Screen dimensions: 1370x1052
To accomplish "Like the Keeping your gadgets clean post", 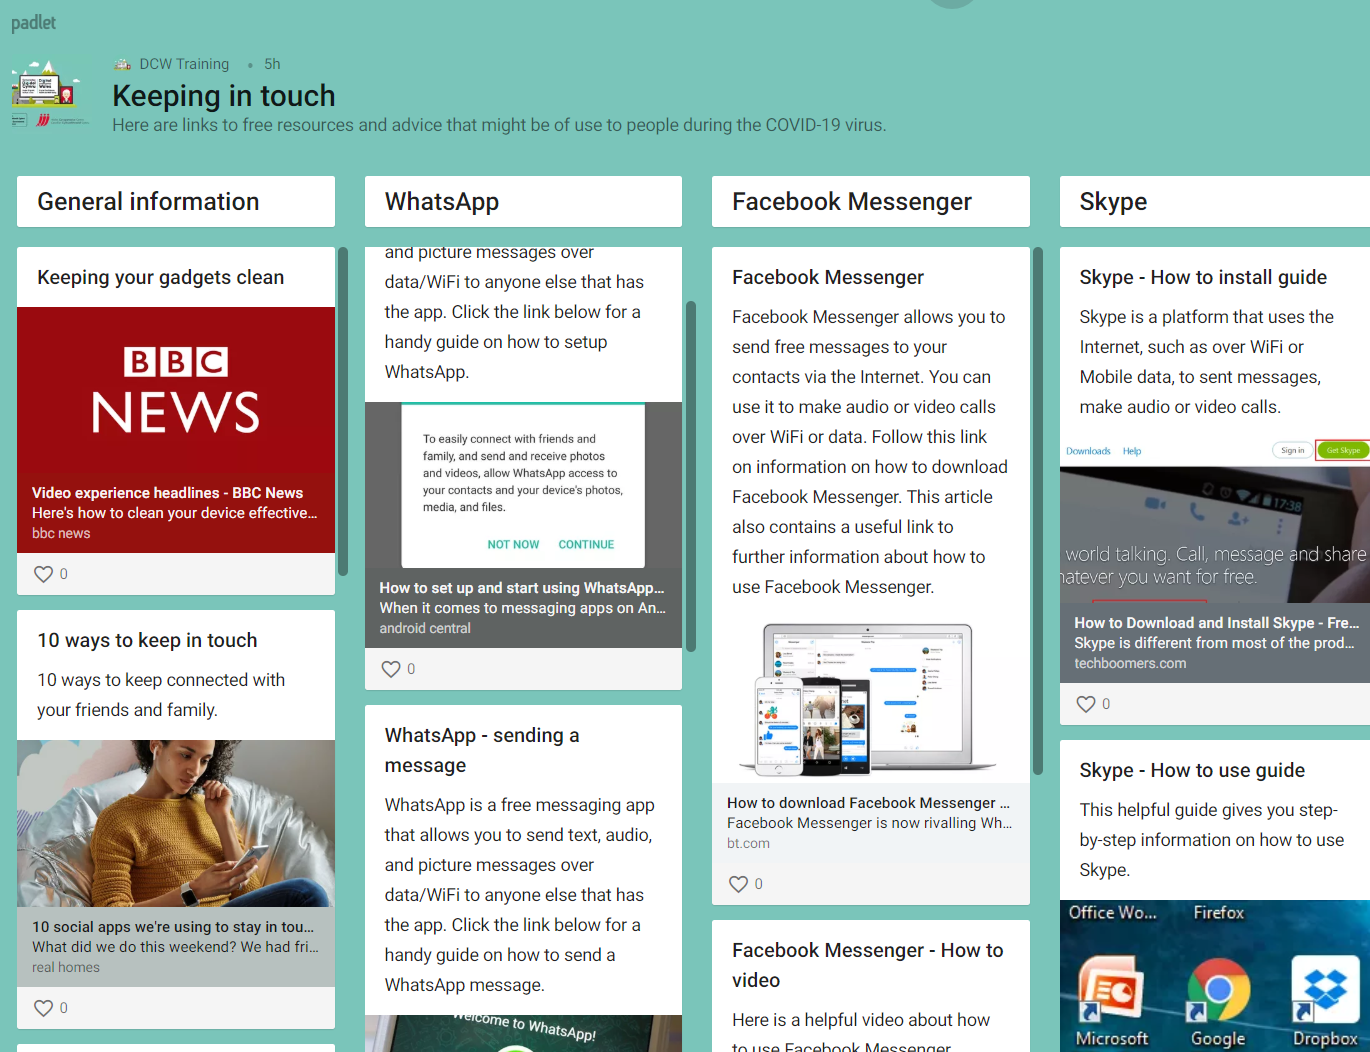I will 43,574.
